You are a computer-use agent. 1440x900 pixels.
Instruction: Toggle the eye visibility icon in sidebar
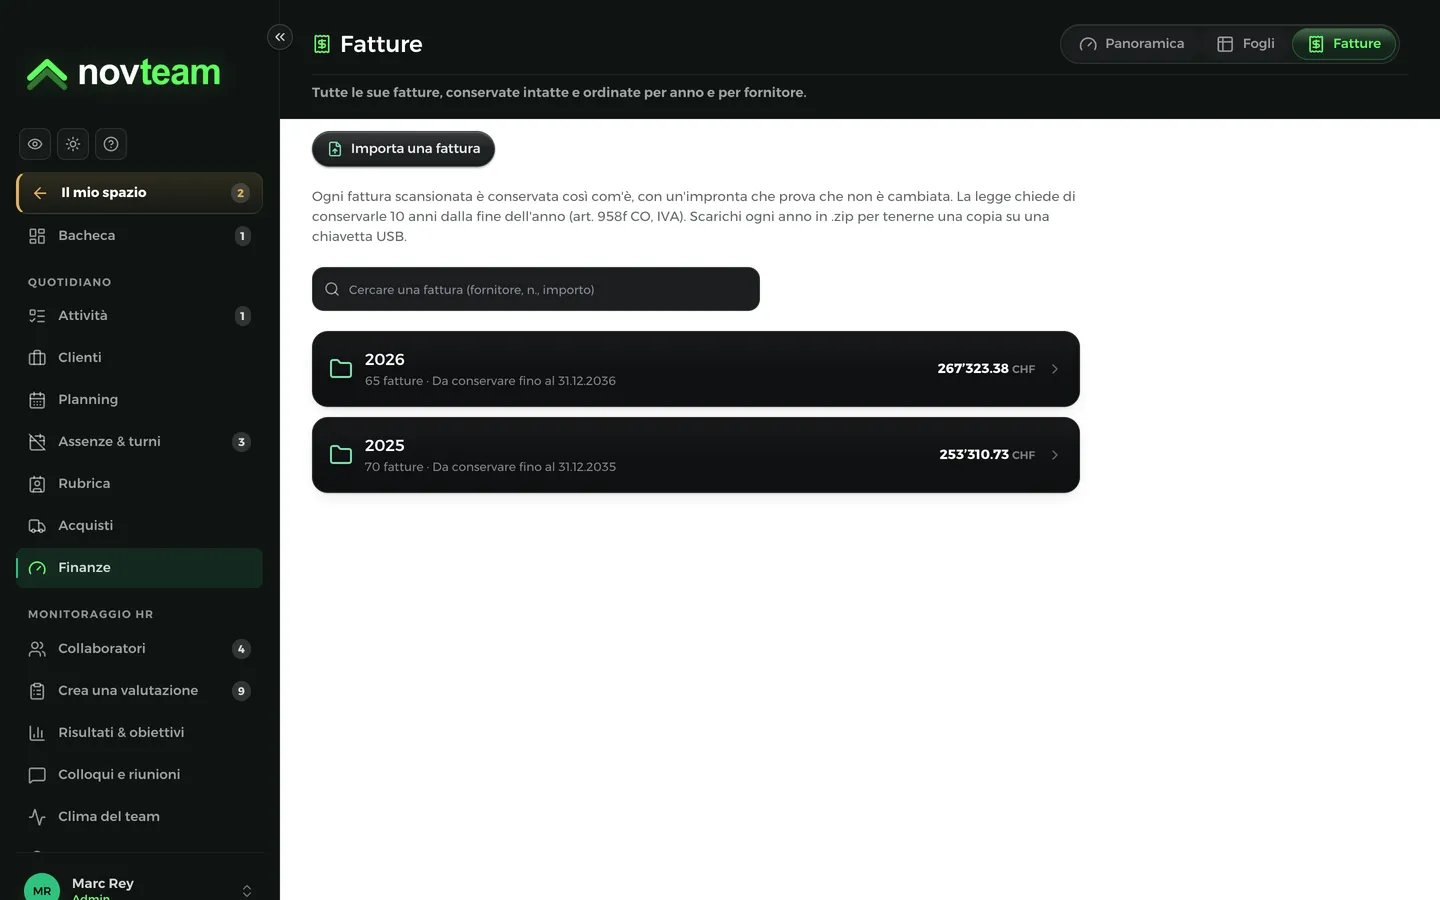point(35,144)
